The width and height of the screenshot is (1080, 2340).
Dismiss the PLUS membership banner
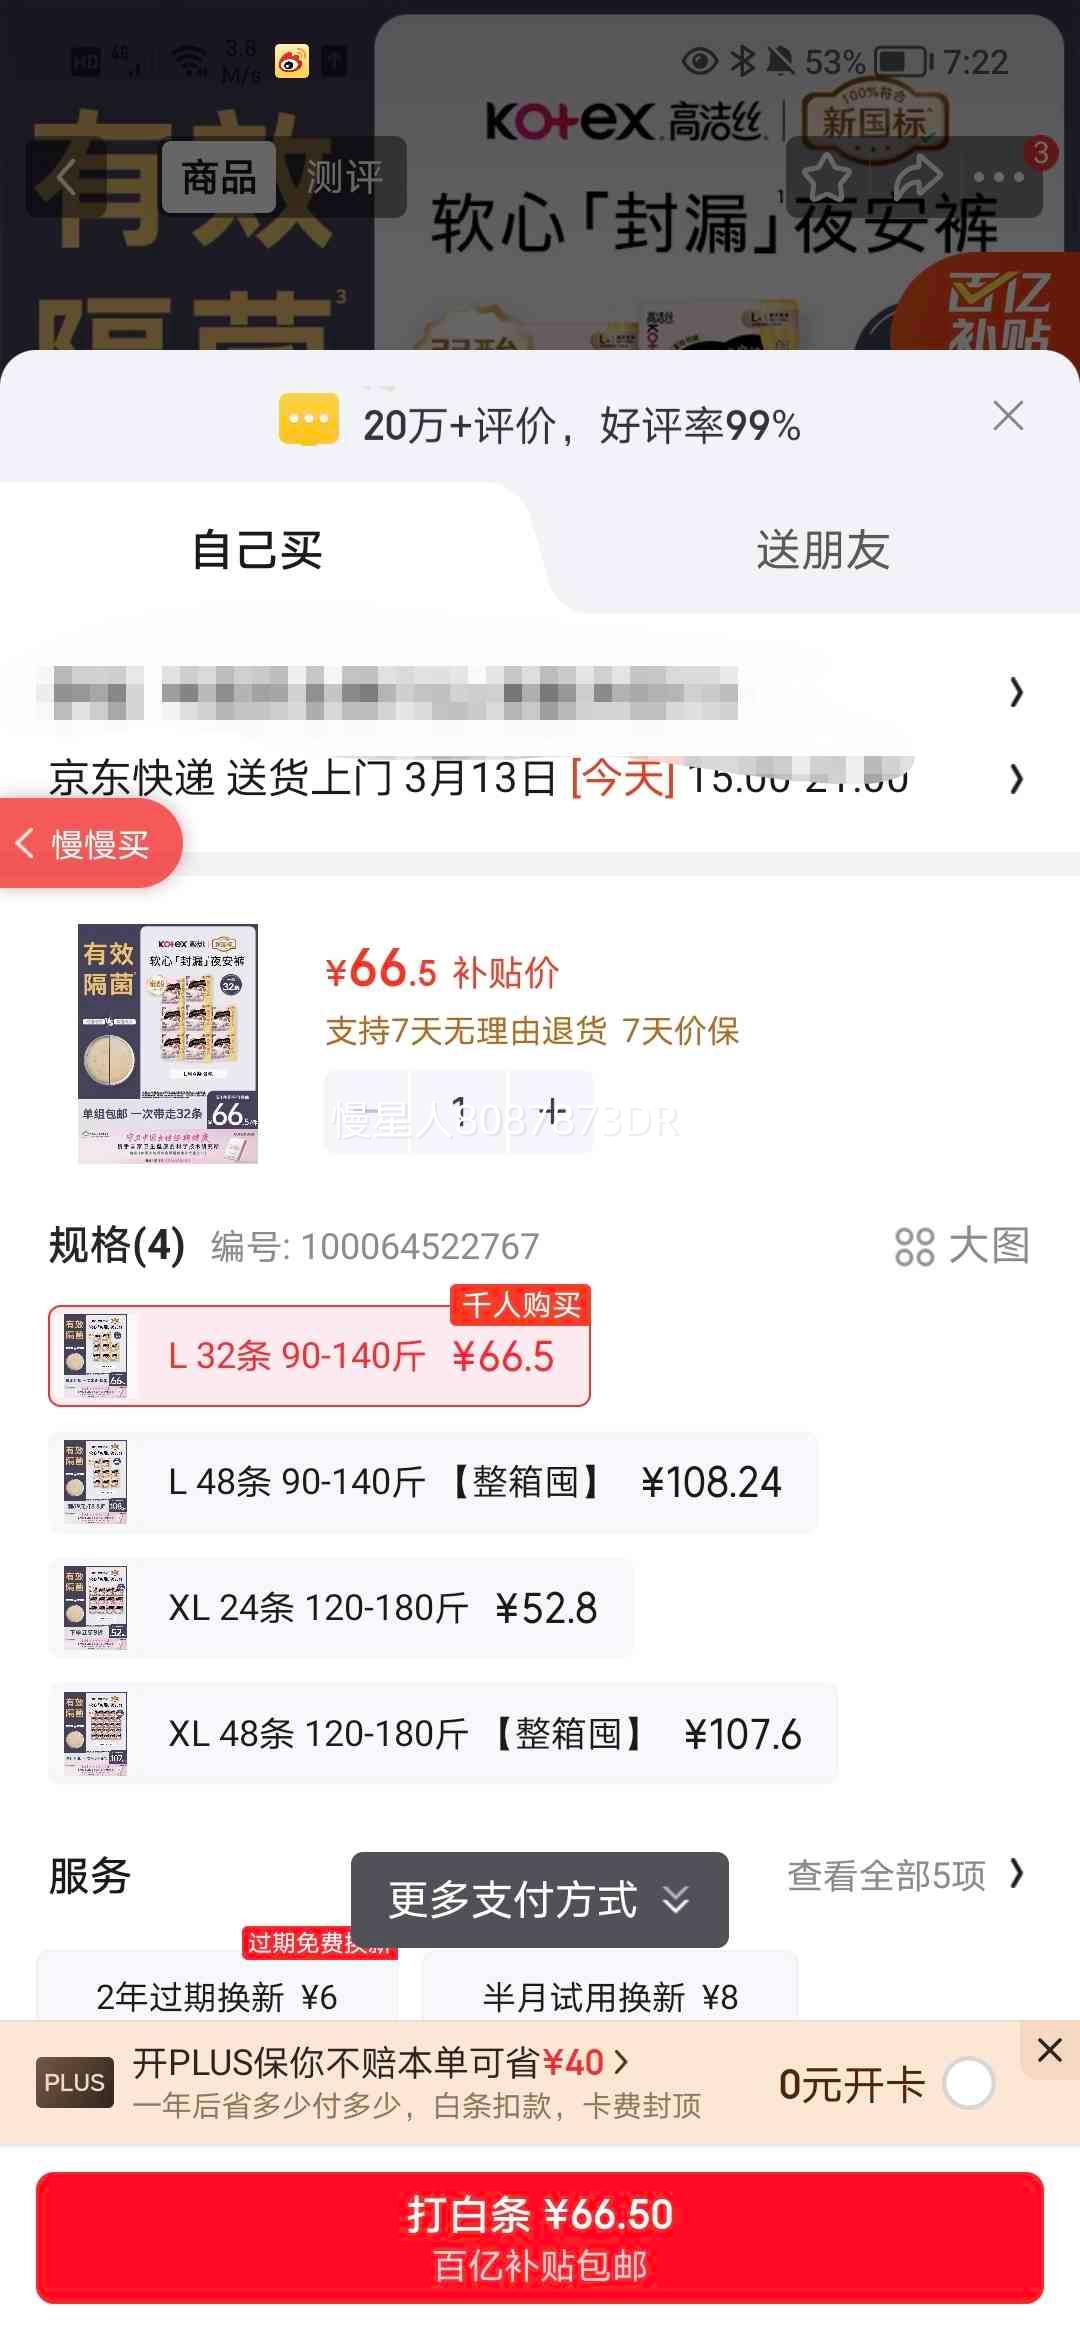tap(1050, 2050)
